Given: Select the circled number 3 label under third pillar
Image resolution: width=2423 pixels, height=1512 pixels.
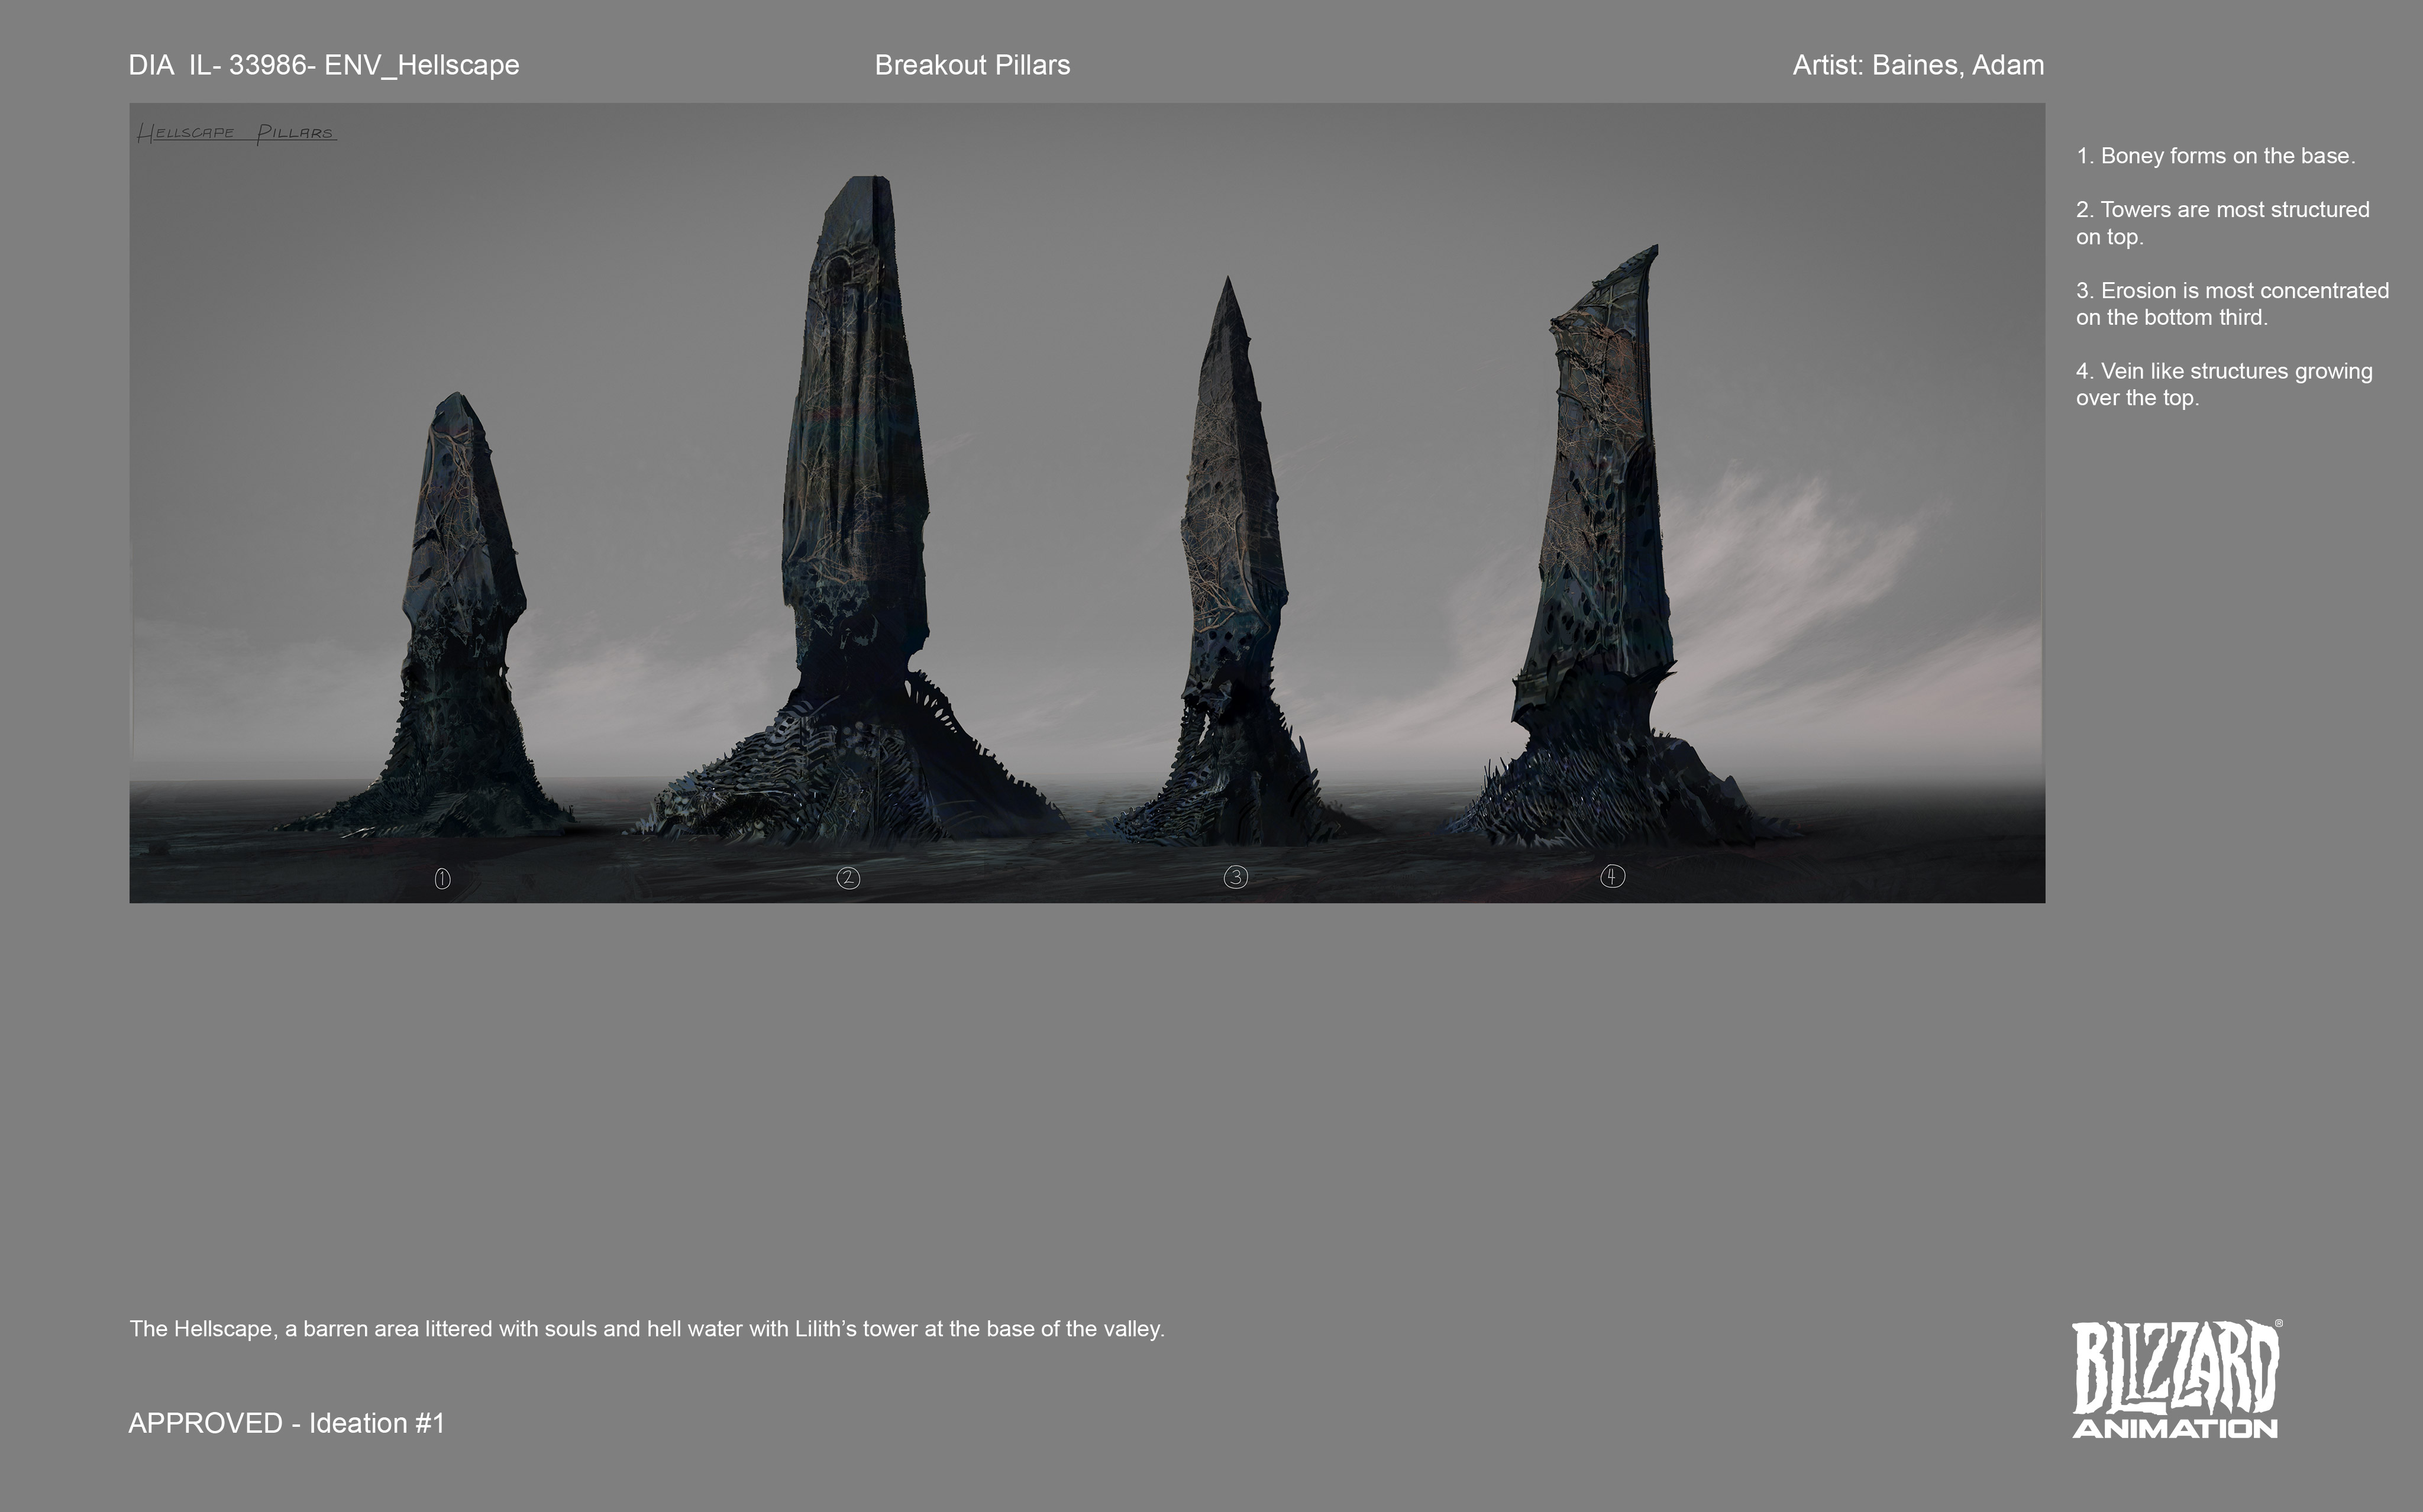Looking at the screenshot, I should point(1236,877).
